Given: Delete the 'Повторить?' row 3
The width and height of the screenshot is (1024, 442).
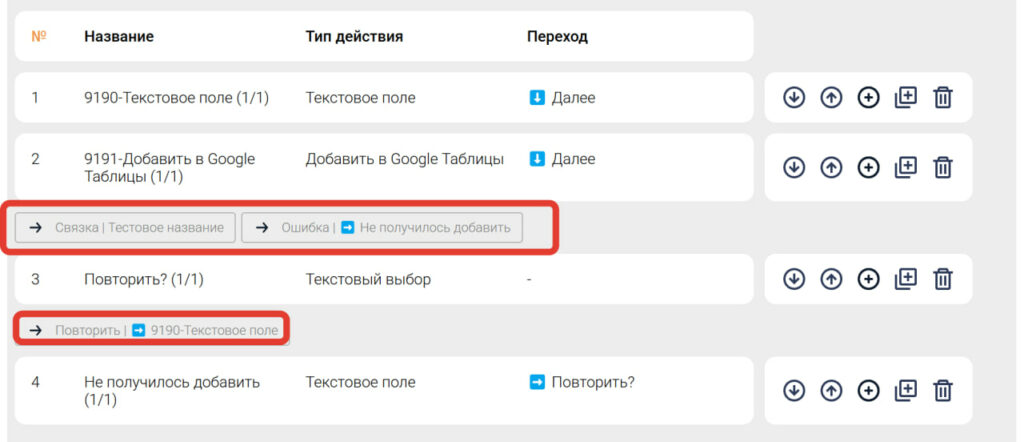Looking at the screenshot, I should 942,279.
